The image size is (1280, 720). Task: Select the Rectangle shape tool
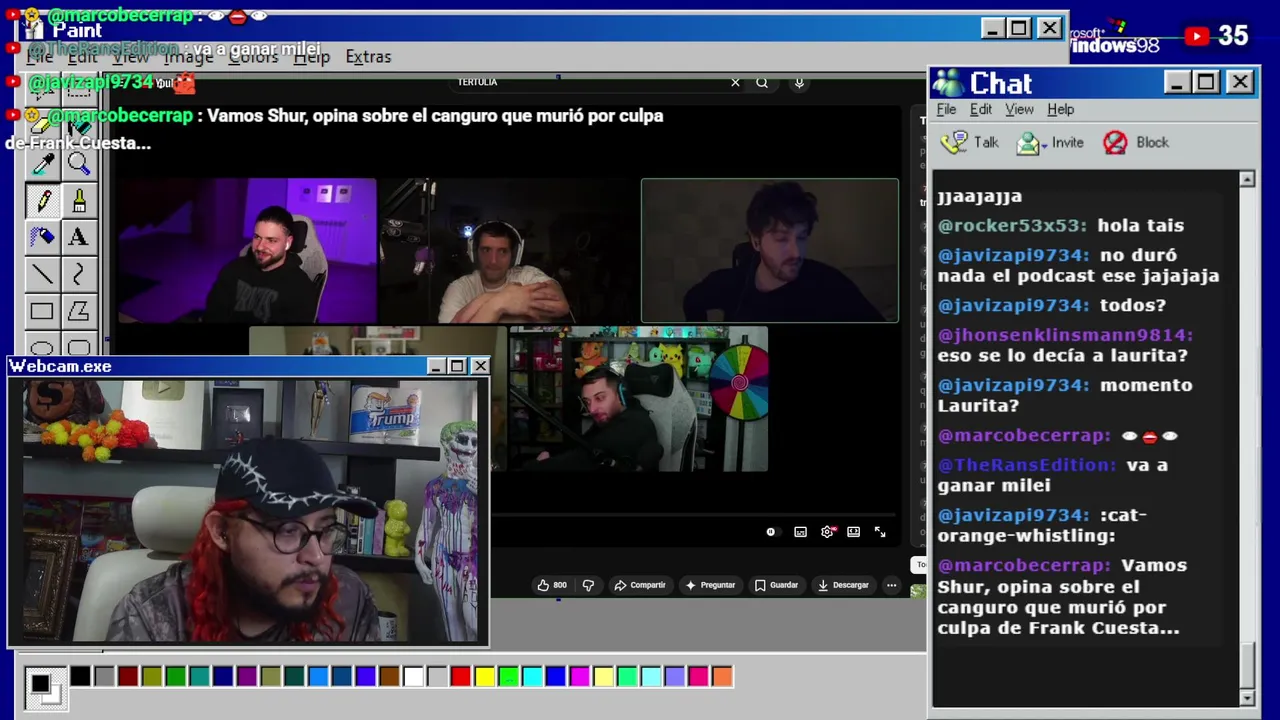tap(41, 311)
